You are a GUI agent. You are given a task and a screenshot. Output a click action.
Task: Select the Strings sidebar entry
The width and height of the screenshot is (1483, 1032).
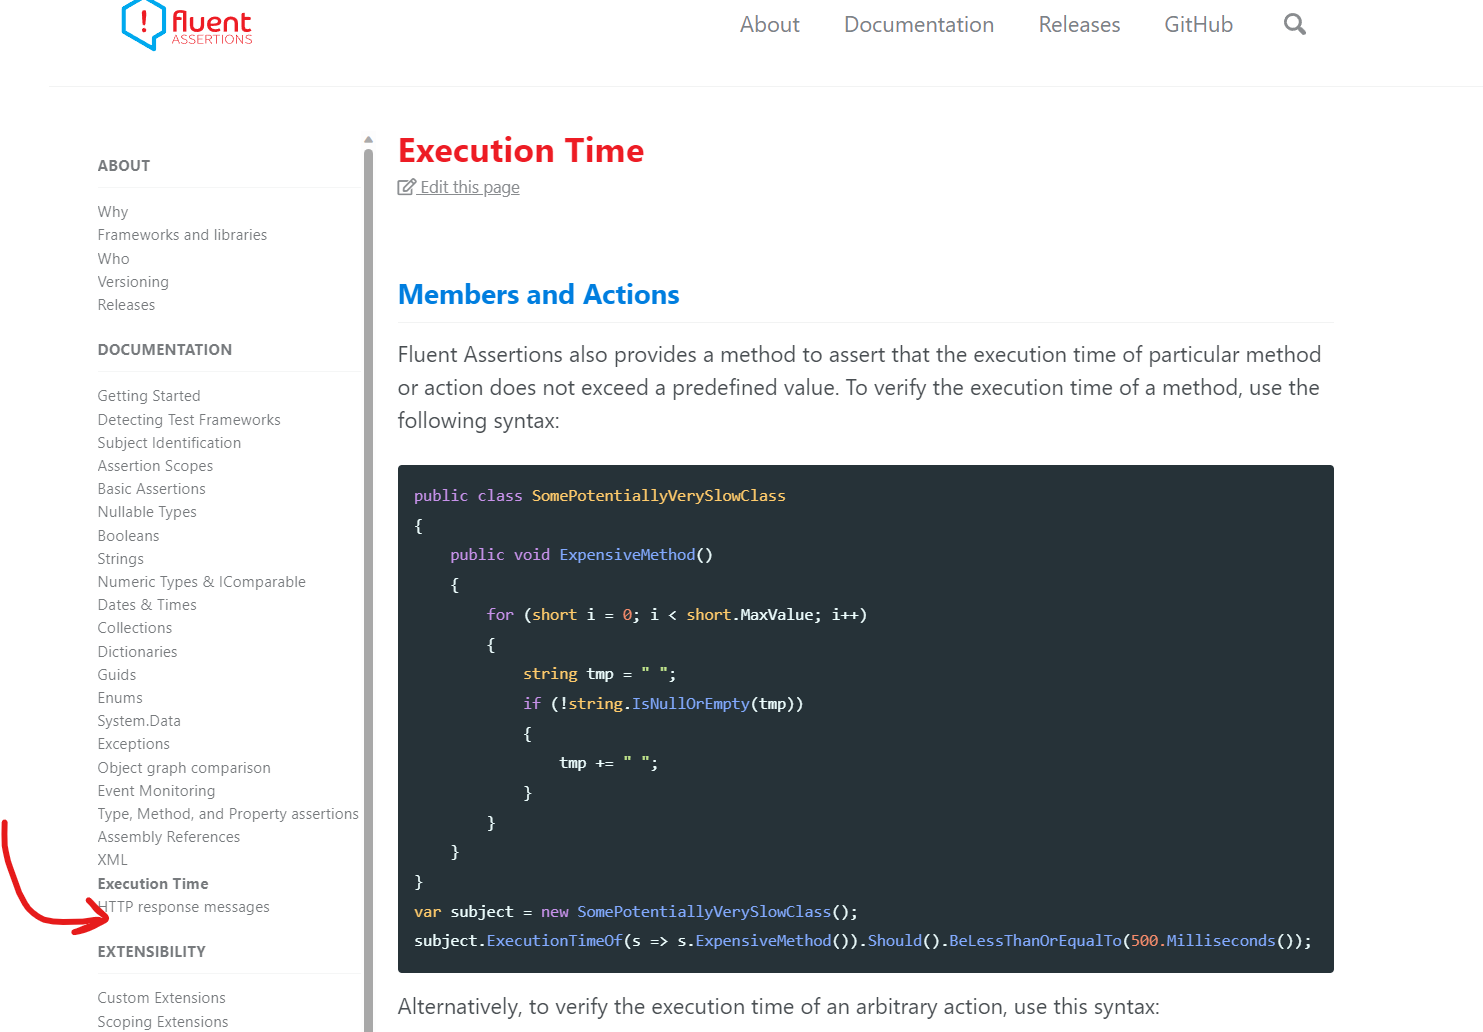coord(120,558)
